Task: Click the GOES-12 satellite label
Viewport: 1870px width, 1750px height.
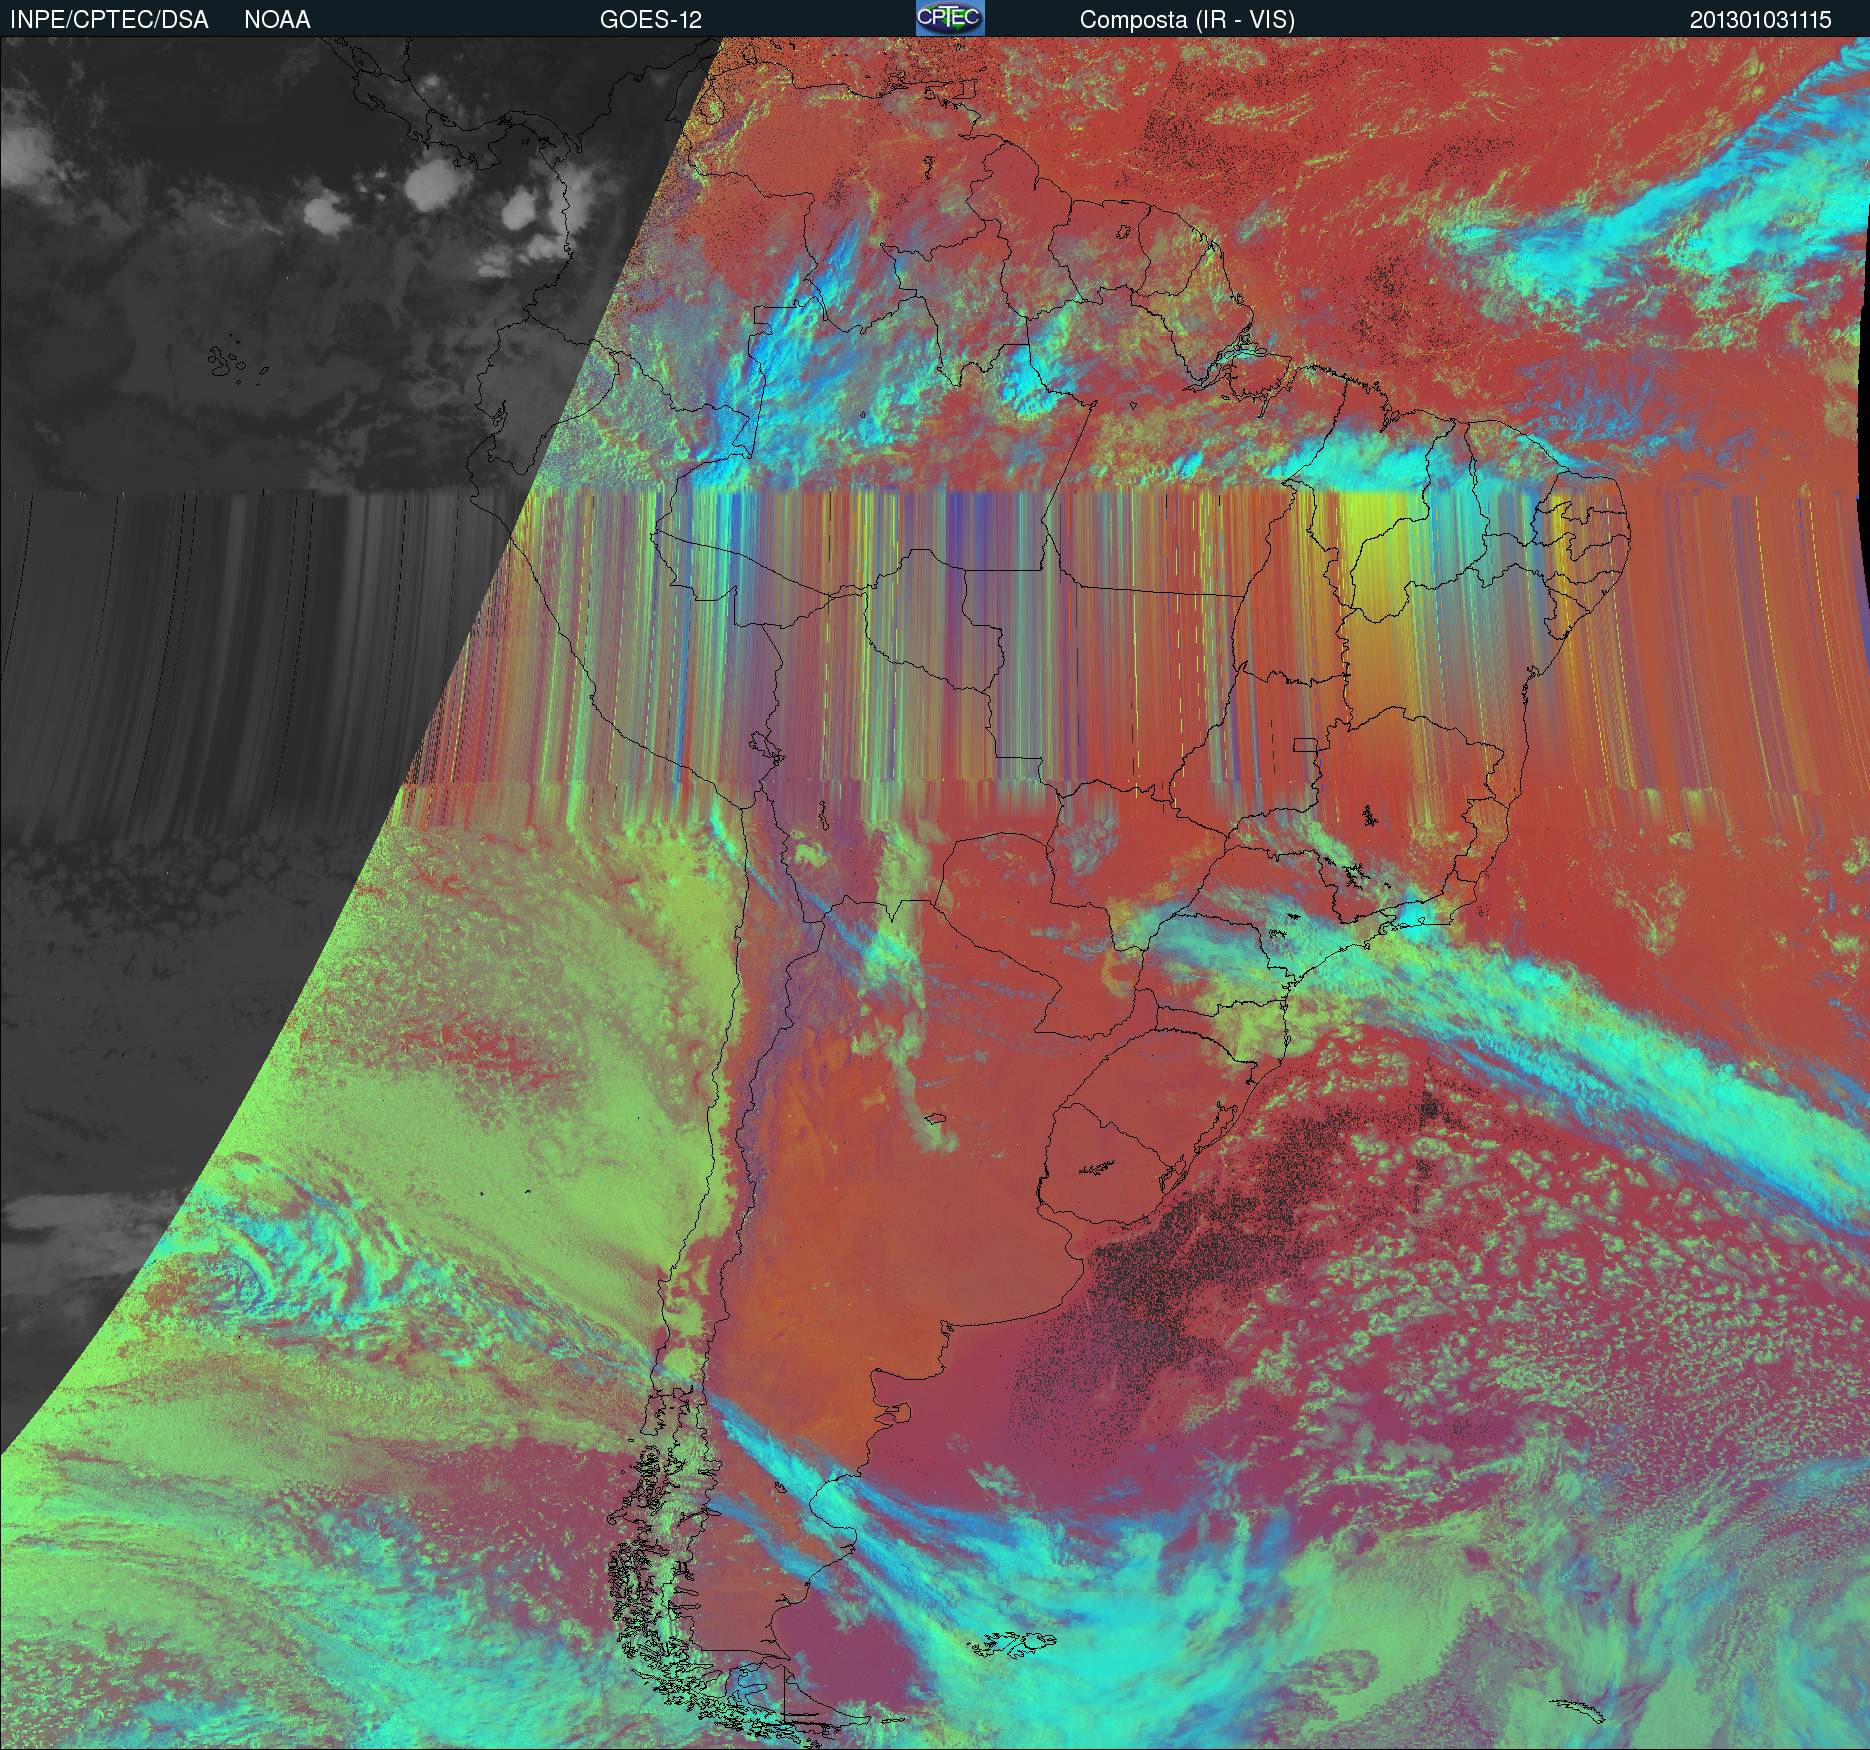Action: click(x=651, y=20)
